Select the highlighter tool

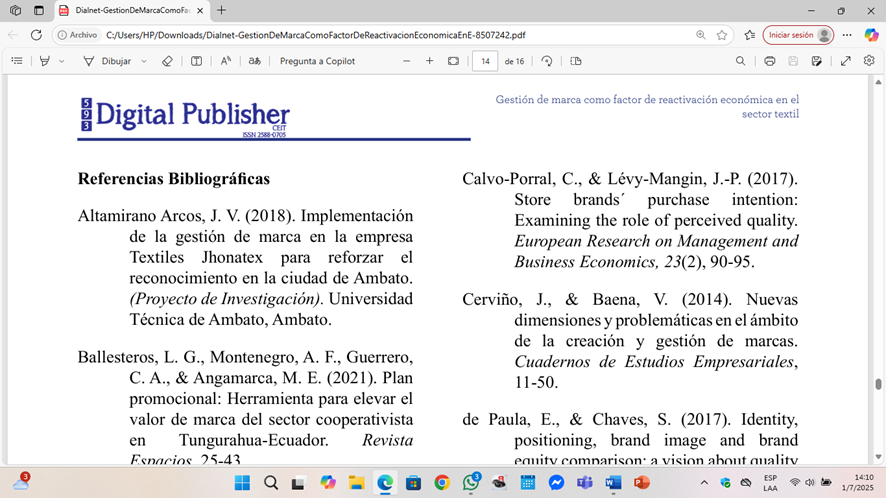pyautogui.click(x=45, y=61)
